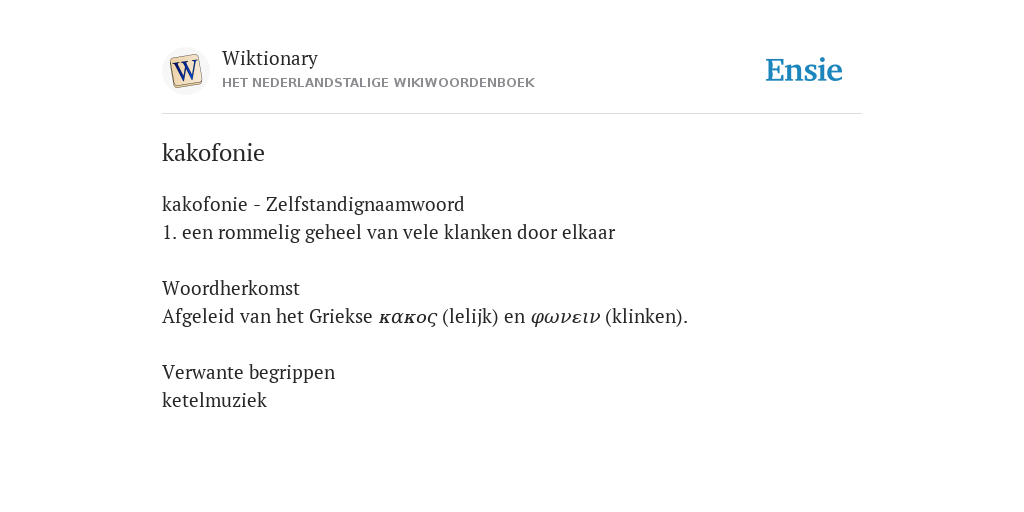
Task: Click the Wiktionary W logo icon
Action: [185, 71]
